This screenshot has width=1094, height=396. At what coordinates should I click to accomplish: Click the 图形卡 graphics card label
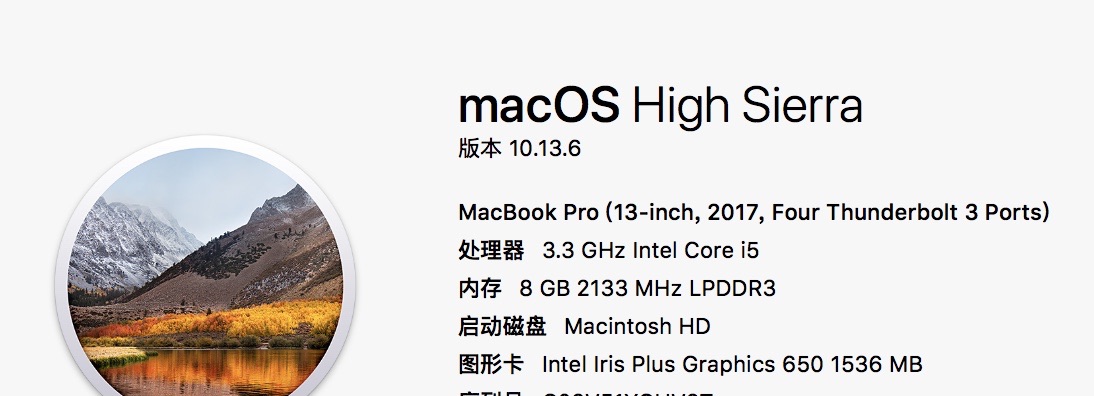pos(491,363)
